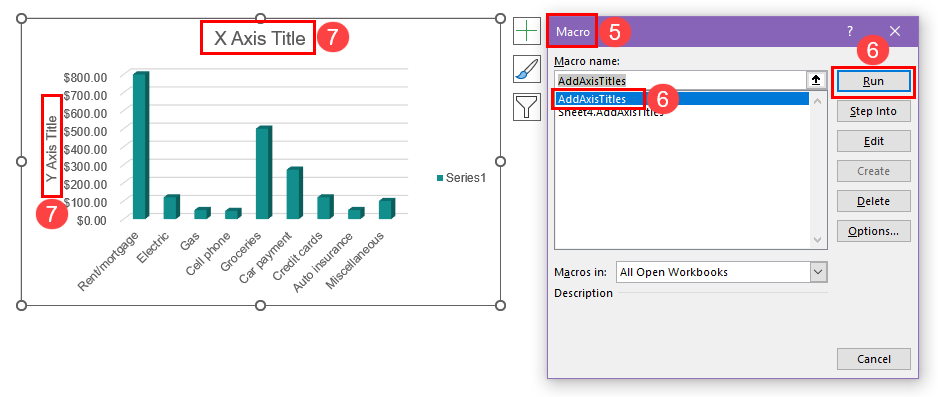
Task: Open the Chart Elements plus button
Action: [x=527, y=30]
